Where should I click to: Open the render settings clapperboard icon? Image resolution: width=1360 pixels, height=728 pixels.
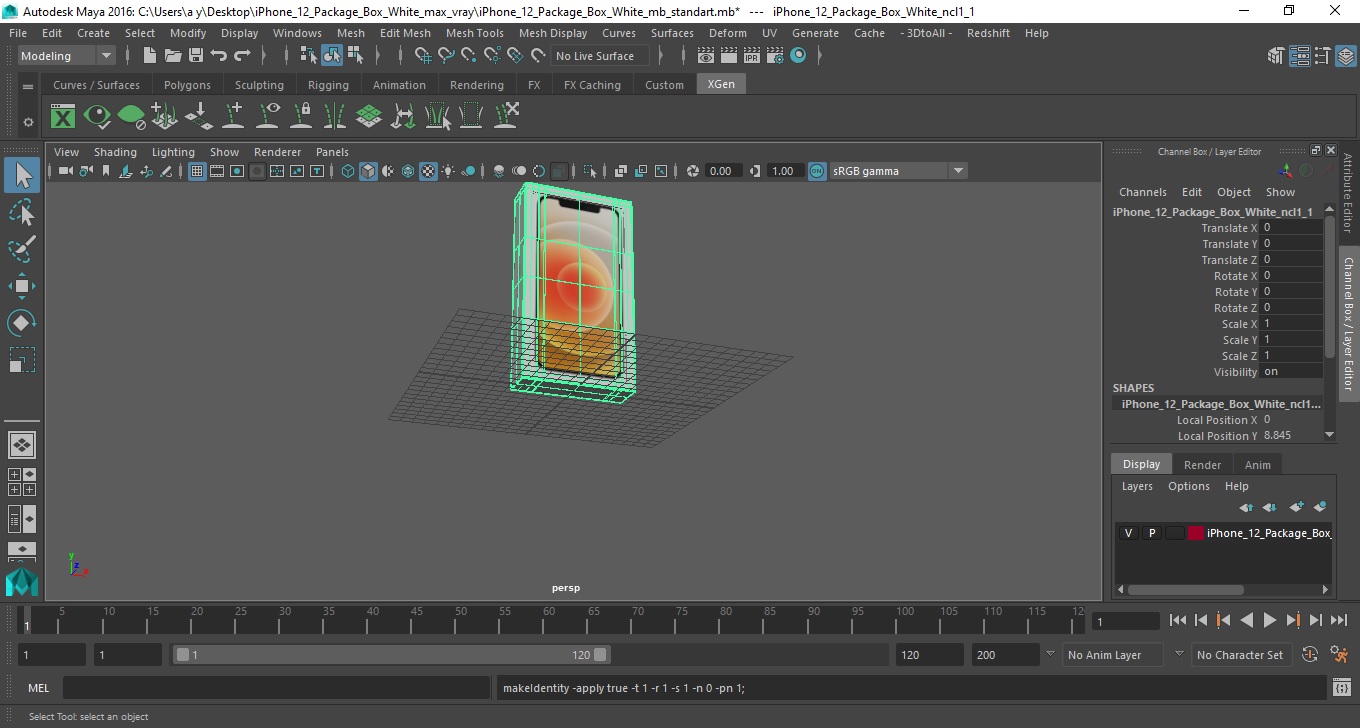coord(775,56)
